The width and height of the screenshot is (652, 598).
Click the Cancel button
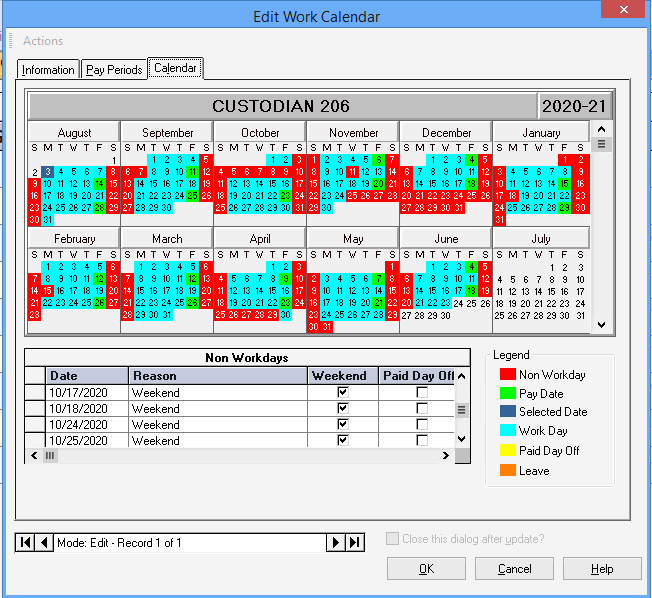tap(514, 569)
